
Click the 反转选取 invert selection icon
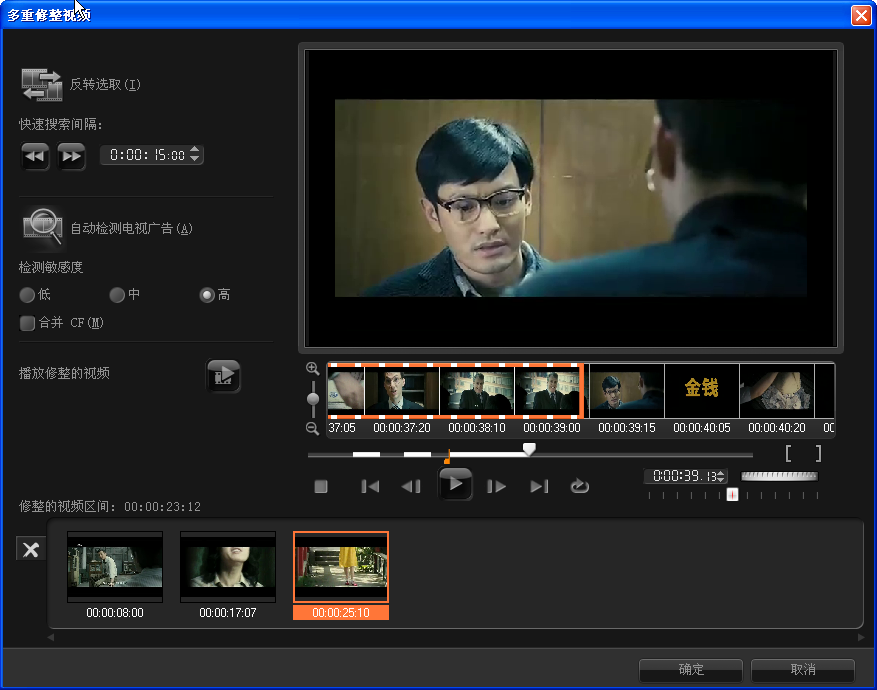(x=40, y=84)
